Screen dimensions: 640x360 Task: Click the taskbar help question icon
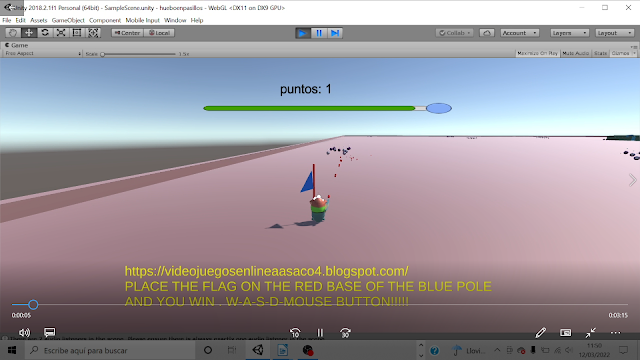435,350
